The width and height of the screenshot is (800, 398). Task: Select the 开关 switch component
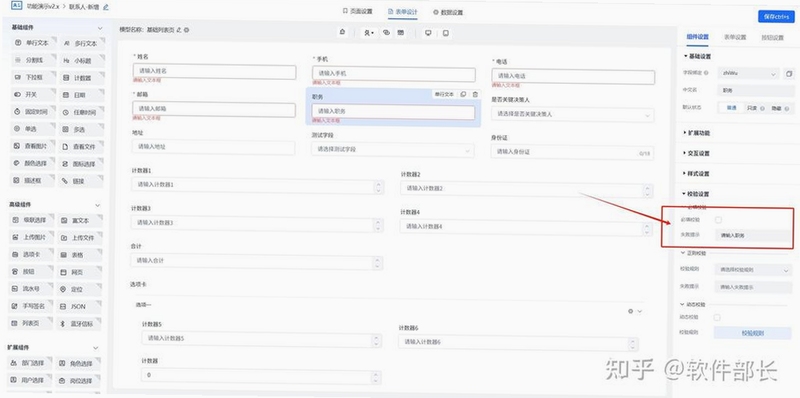33,94
